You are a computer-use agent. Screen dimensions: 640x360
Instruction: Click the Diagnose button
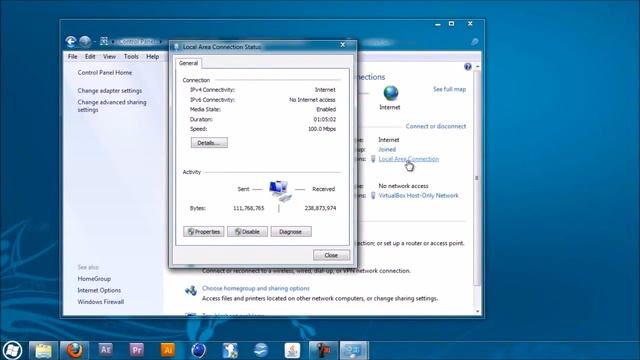[291, 231]
